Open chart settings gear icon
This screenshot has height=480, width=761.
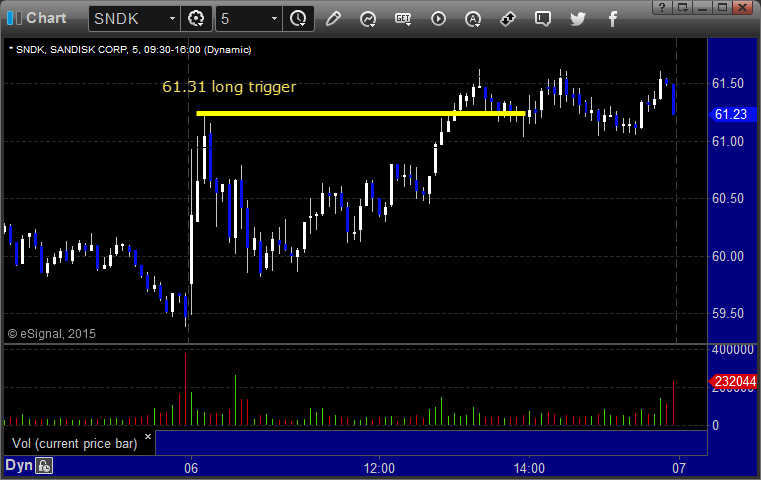pyautogui.click(x=196, y=19)
